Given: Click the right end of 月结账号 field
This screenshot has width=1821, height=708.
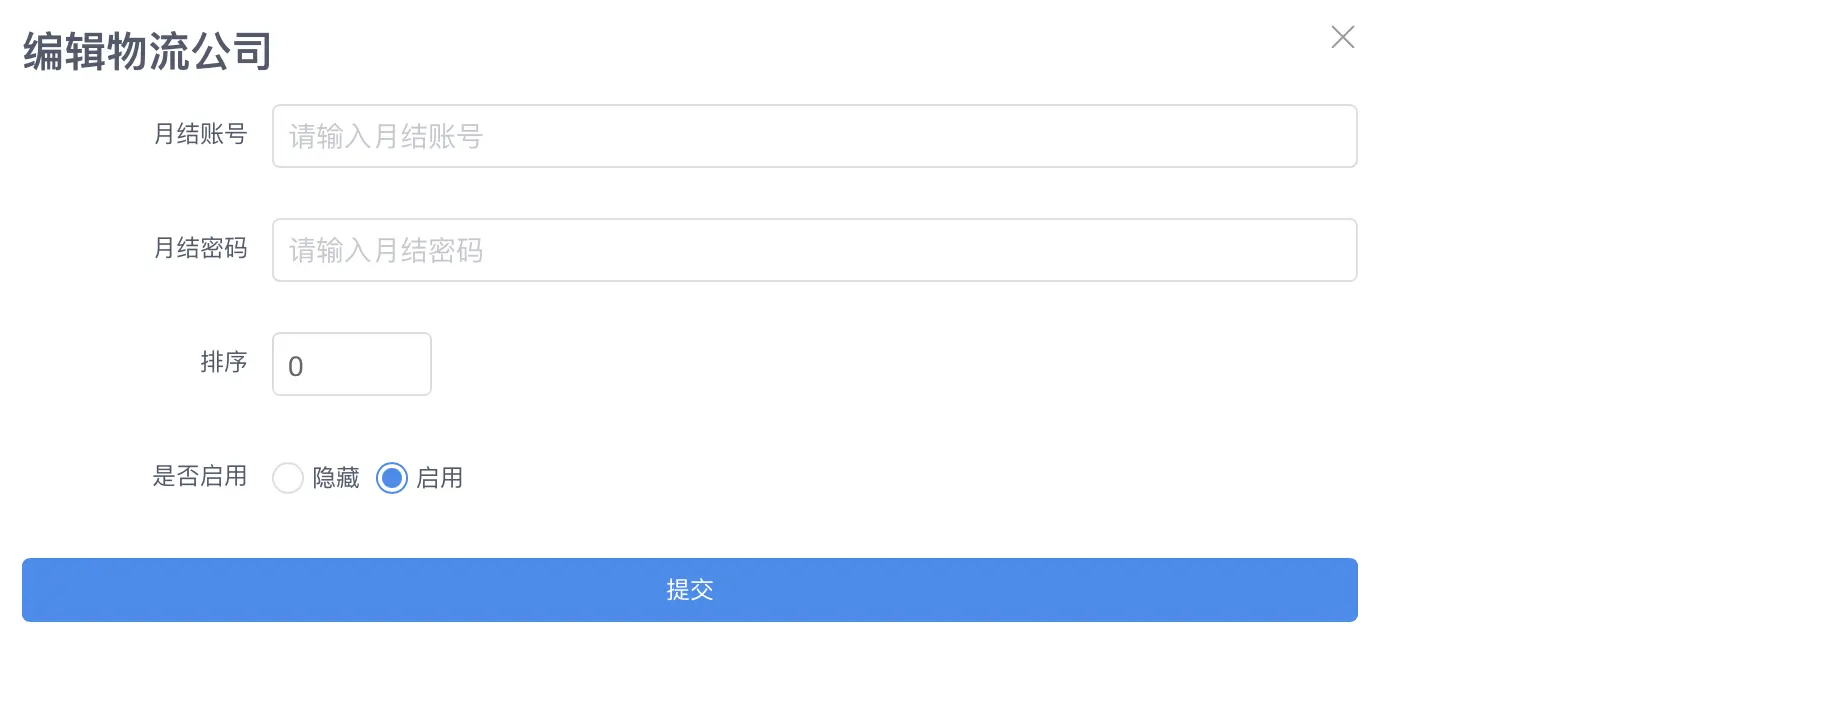Looking at the screenshot, I should (x=1330, y=136).
